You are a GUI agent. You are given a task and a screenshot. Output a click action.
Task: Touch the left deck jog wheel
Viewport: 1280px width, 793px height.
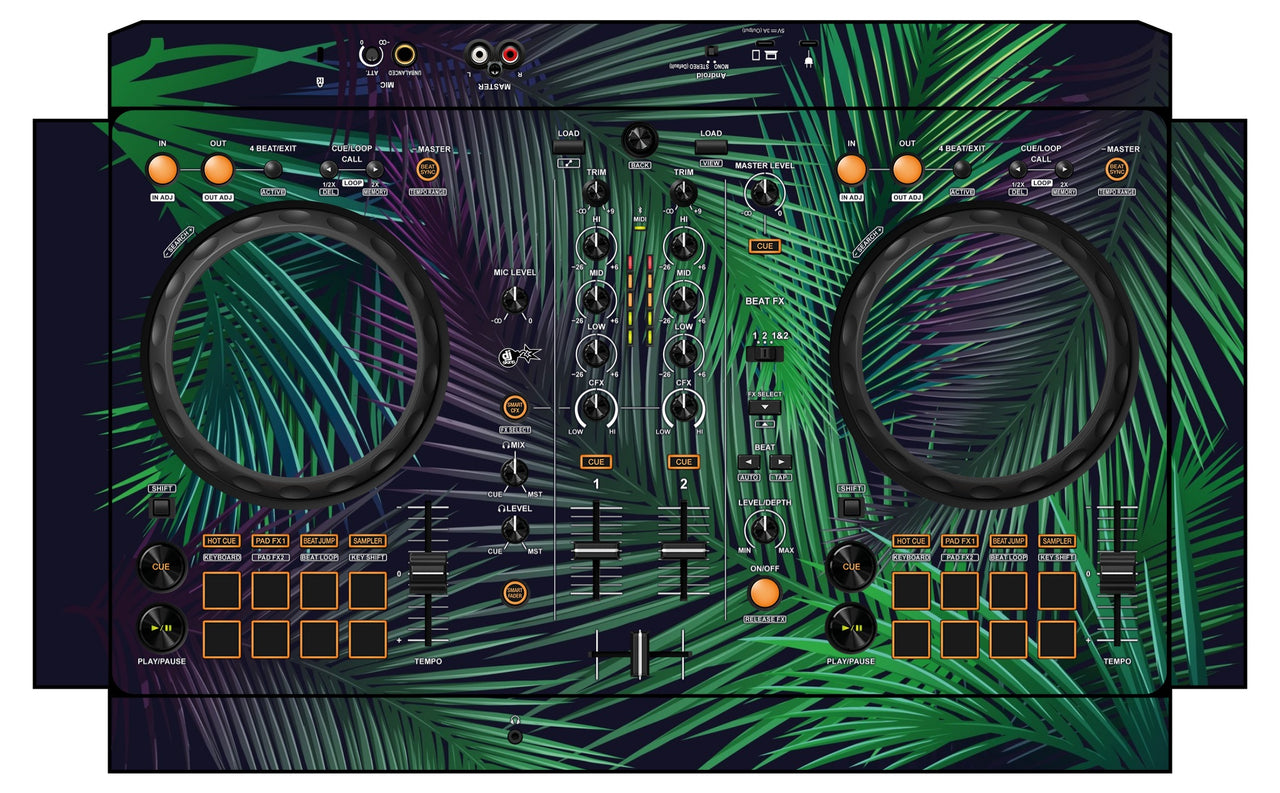coord(296,354)
